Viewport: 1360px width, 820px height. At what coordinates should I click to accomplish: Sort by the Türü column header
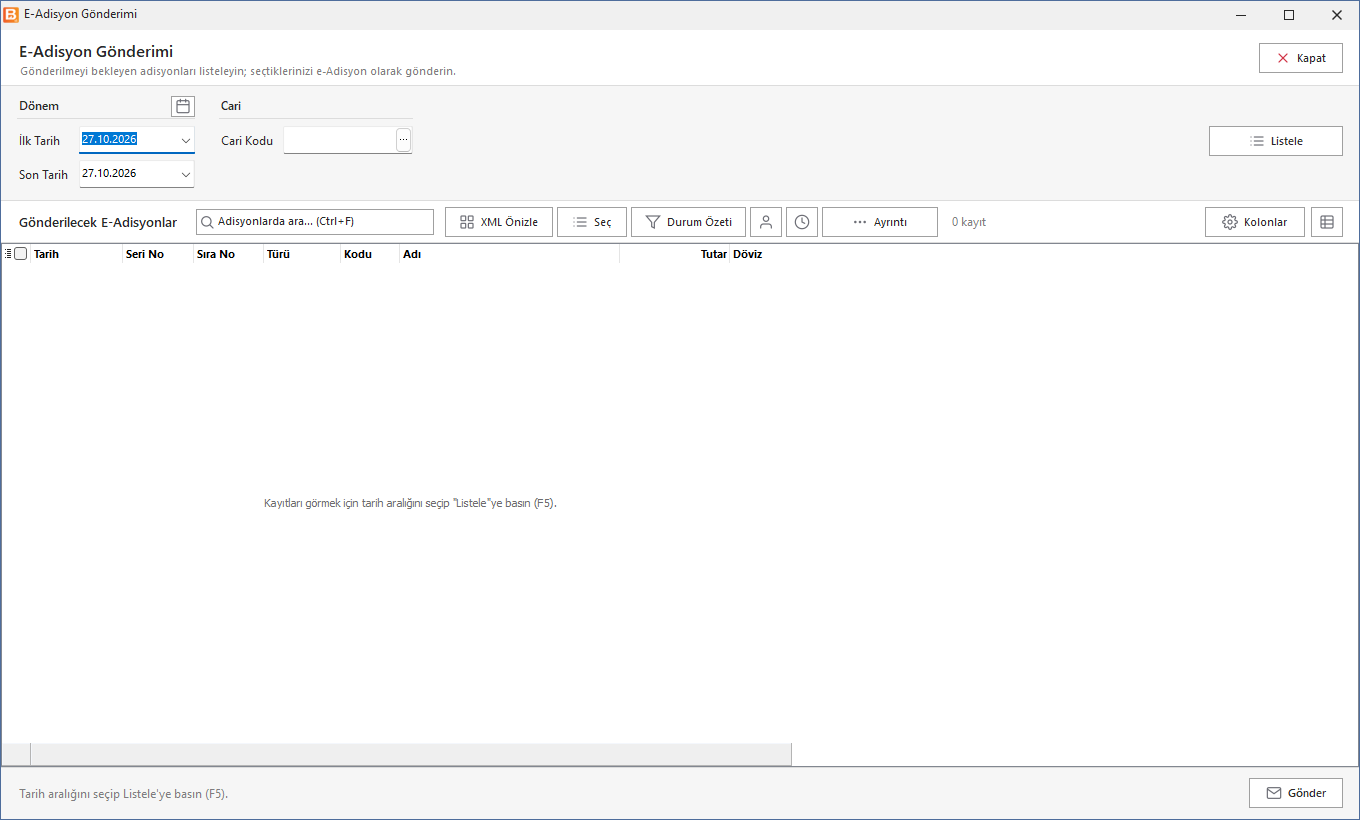pyautogui.click(x=302, y=254)
